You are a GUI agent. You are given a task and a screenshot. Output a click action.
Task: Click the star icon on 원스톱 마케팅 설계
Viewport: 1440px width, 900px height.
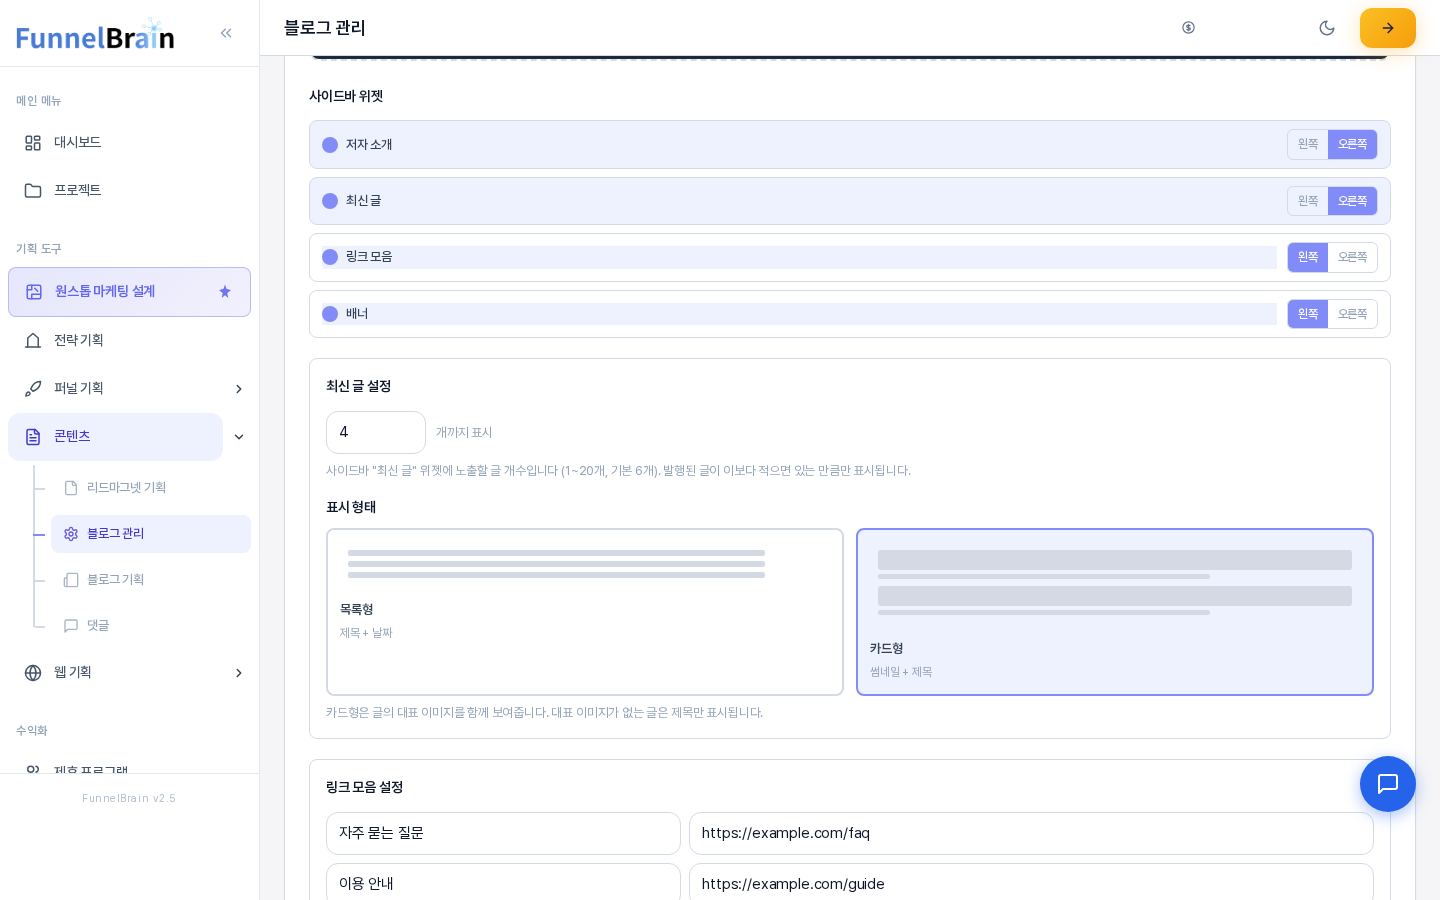[x=225, y=292]
